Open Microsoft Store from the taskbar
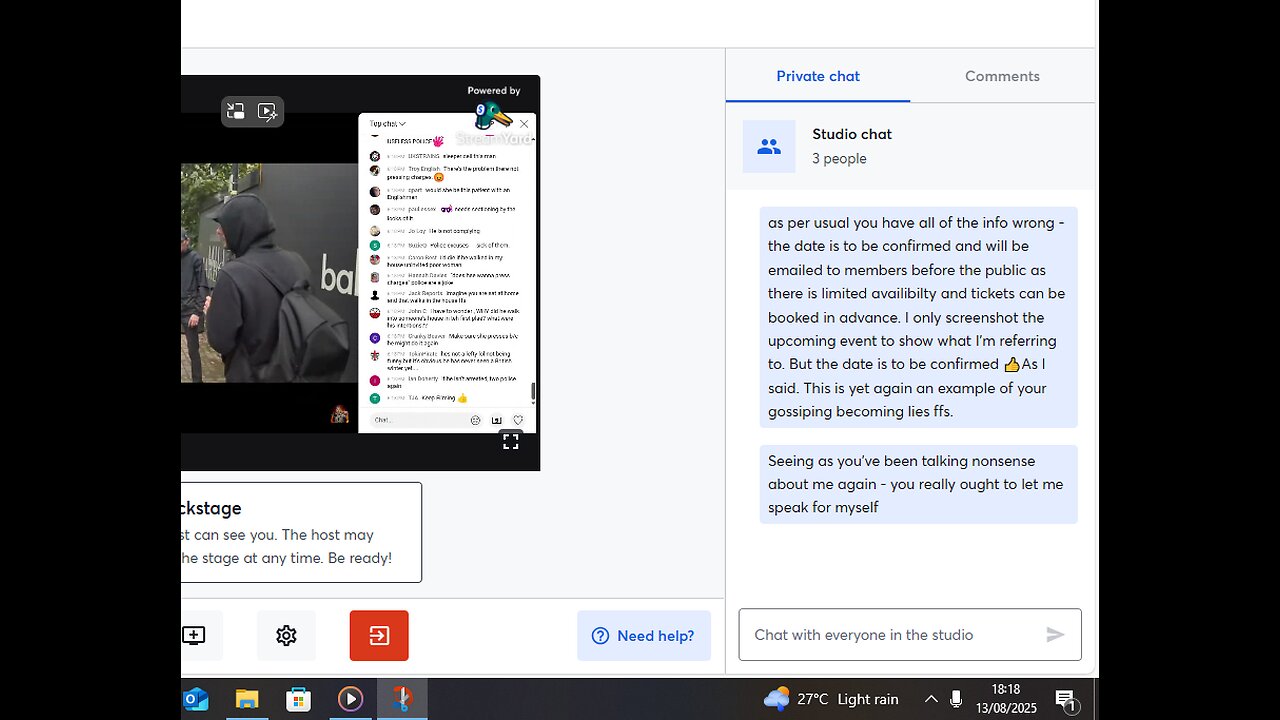1280x720 pixels. click(x=298, y=699)
